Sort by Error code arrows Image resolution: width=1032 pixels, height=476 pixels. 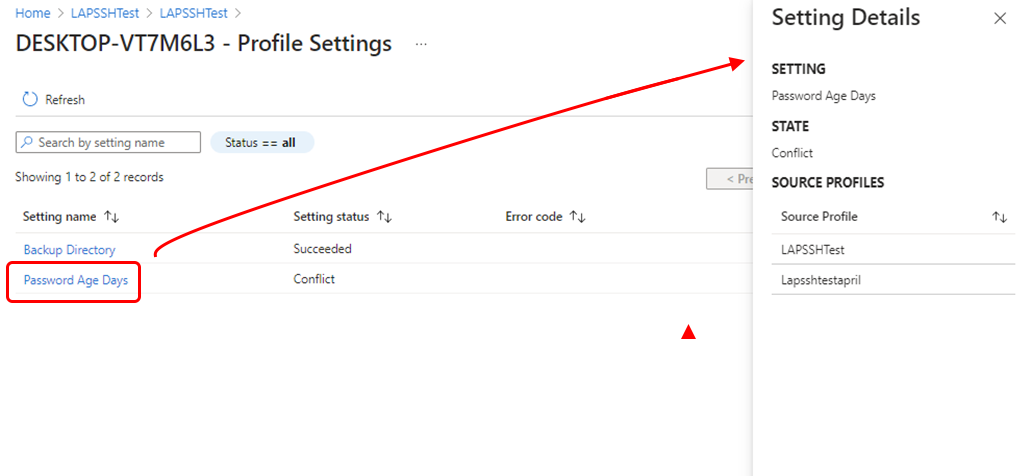point(577,217)
